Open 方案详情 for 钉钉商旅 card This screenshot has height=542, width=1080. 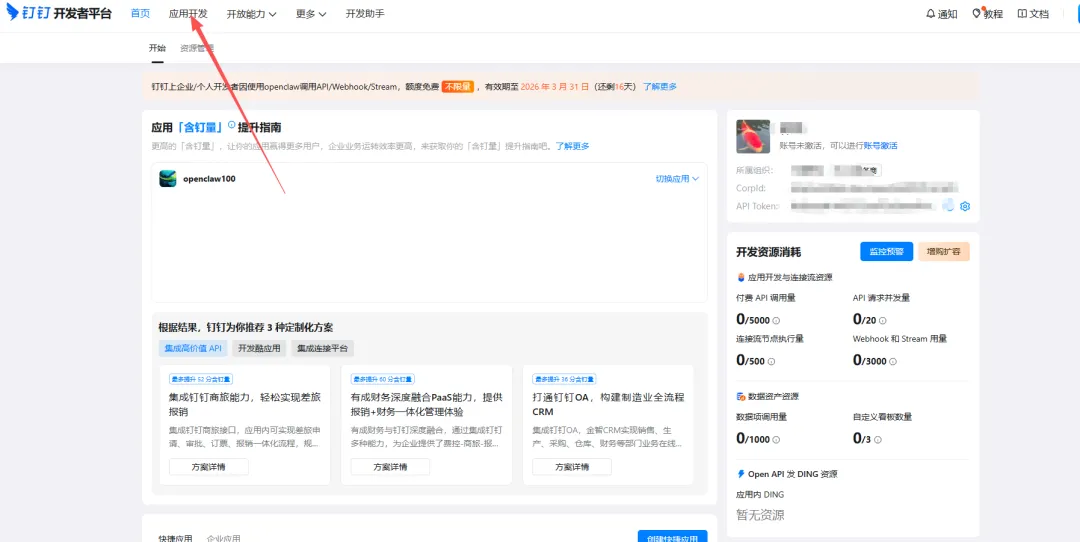click(x=209, y=467)
